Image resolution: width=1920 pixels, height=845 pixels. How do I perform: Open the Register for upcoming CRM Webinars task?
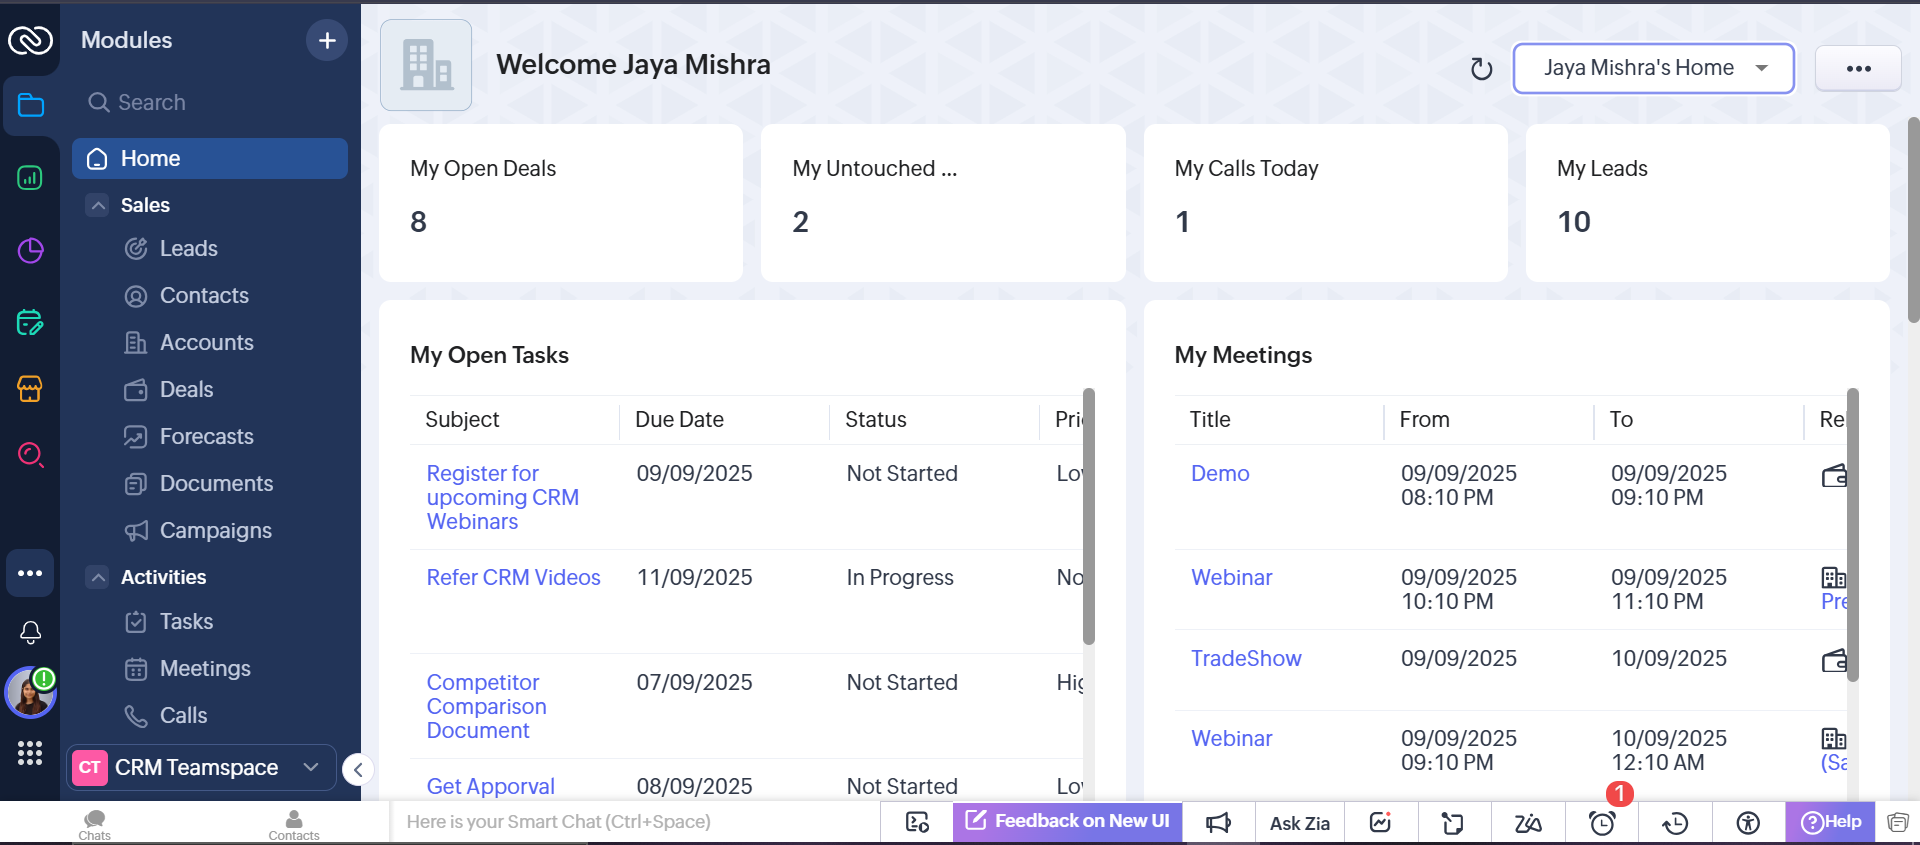tap(502, 497)
